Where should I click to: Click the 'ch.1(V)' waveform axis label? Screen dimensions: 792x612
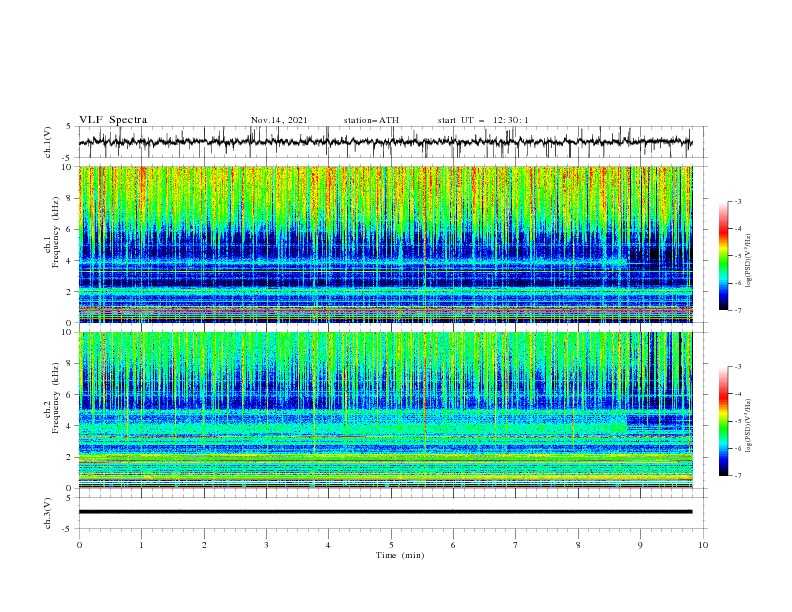coord(48,142)
